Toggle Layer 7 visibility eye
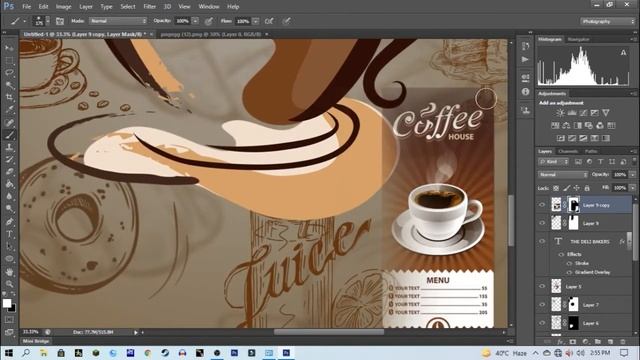640x360 pixels. pyautogui.click(x=542, y=304)
